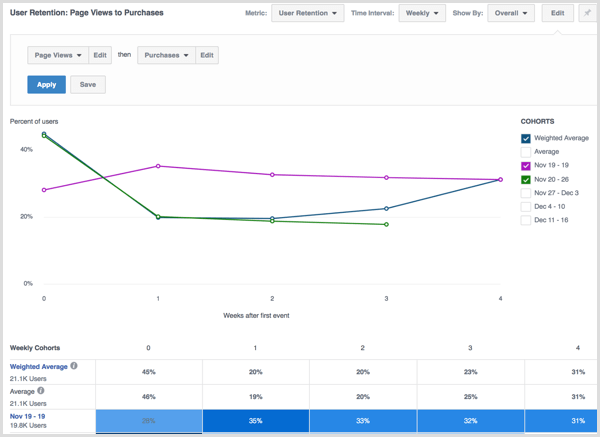
Task: Select the 32% week 3 cell
Action: coord(471,421)
